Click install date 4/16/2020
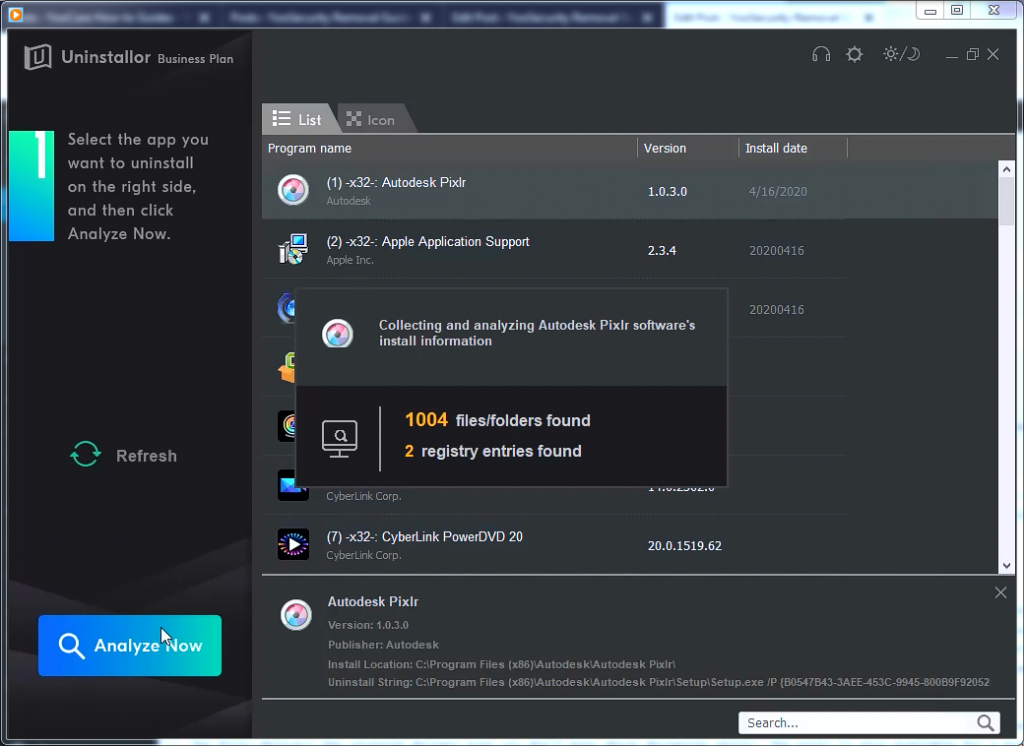 (x=778, y=192)
